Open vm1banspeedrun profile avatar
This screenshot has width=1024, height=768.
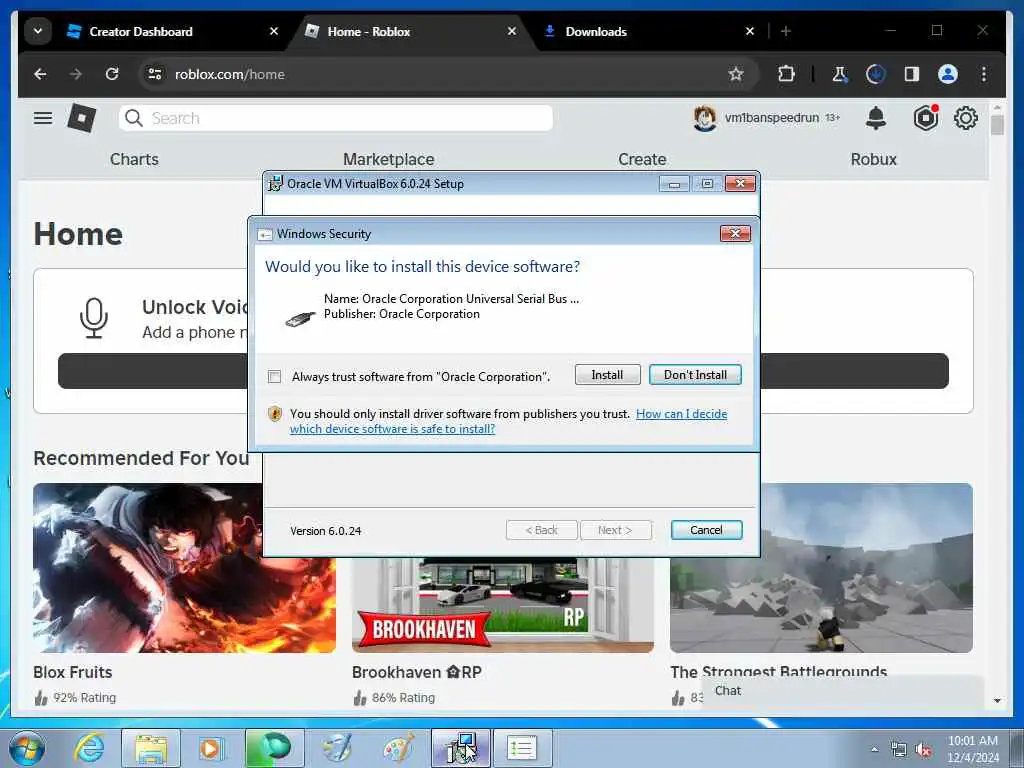click(x=705, y=118)
